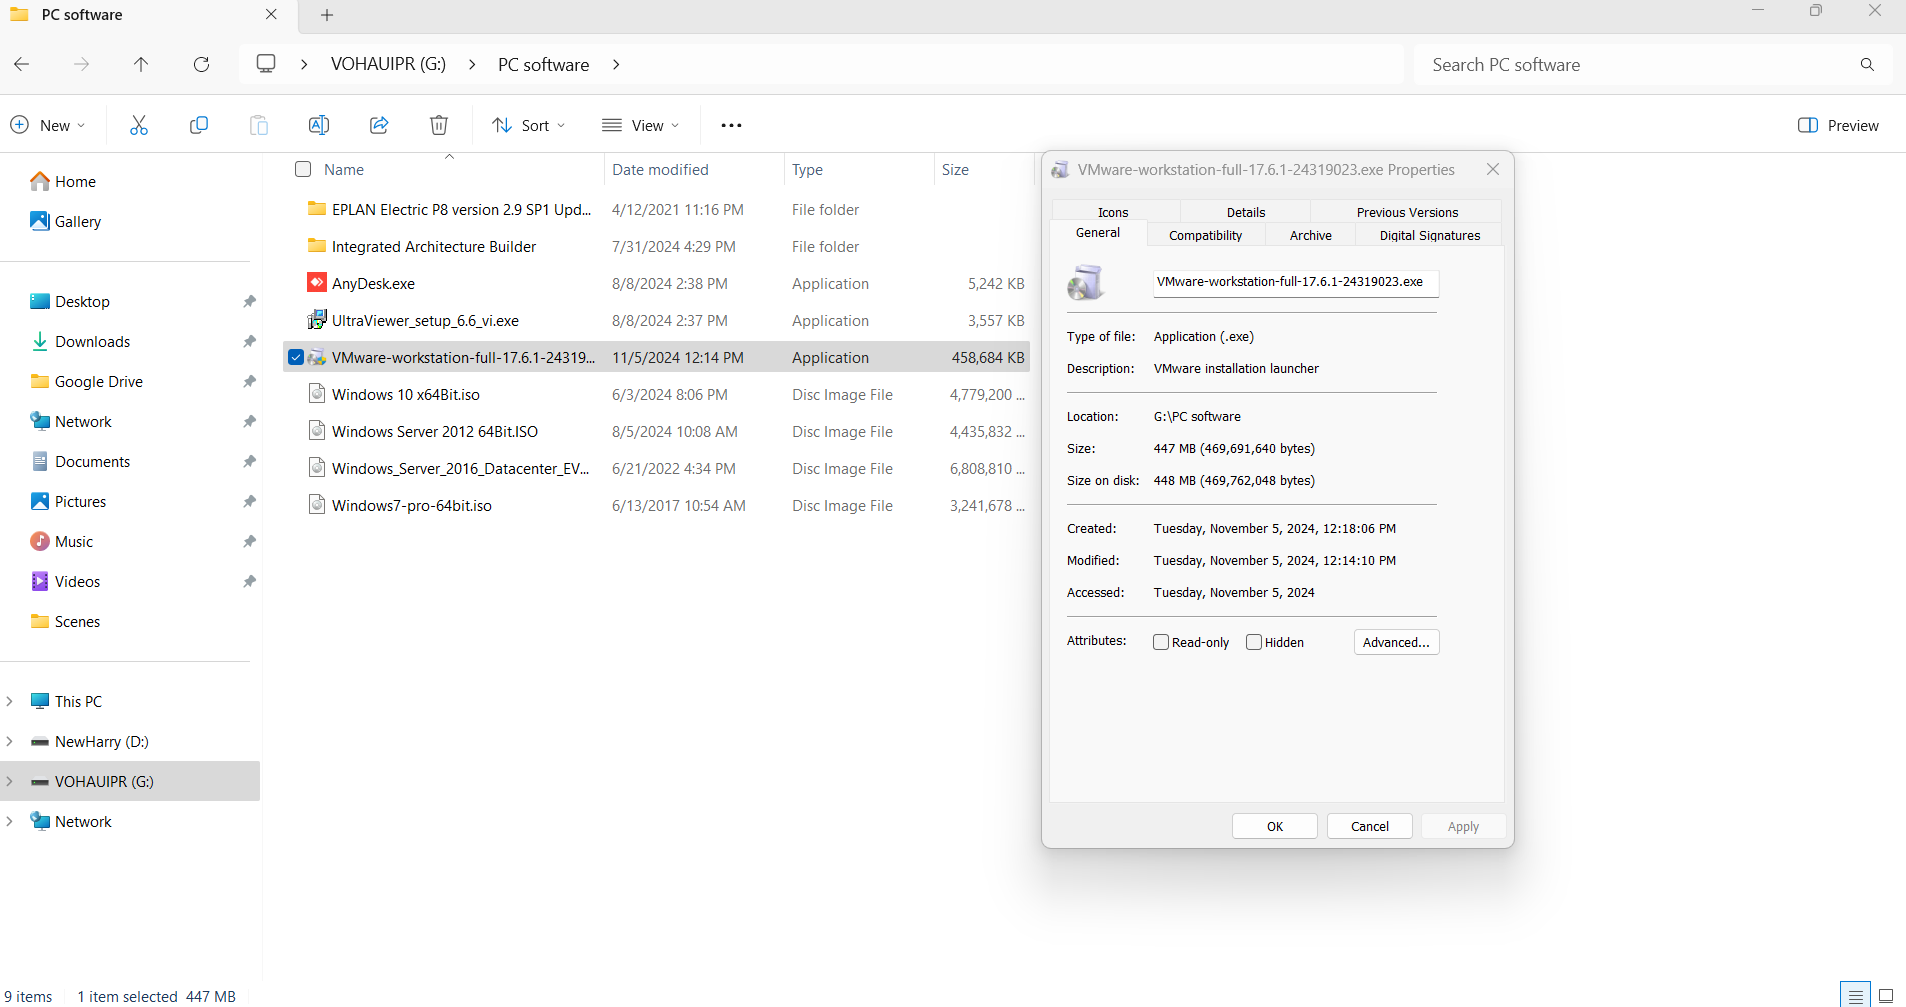The image size is (1906, 1007).
Task: Switch to details view icon in status bar
Action: (x=1856, y=996)
